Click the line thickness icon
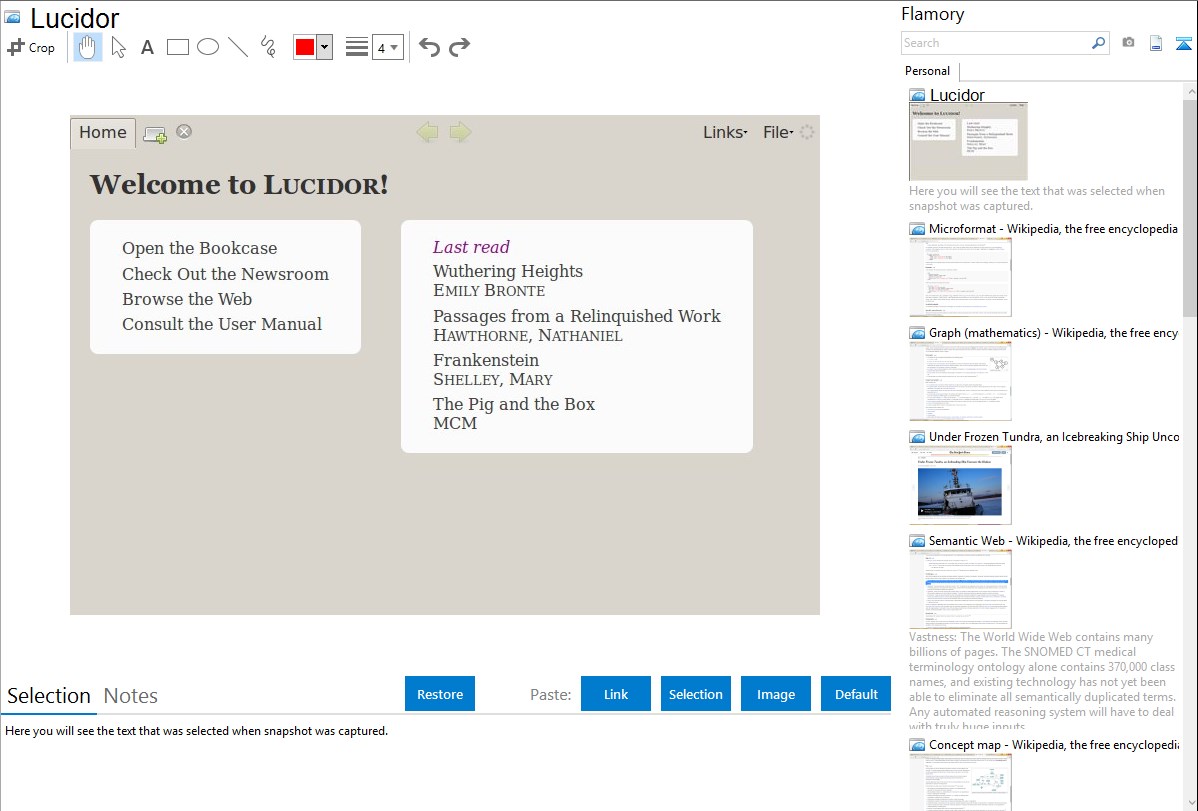 pyautogui.click(x=357, y=47)
